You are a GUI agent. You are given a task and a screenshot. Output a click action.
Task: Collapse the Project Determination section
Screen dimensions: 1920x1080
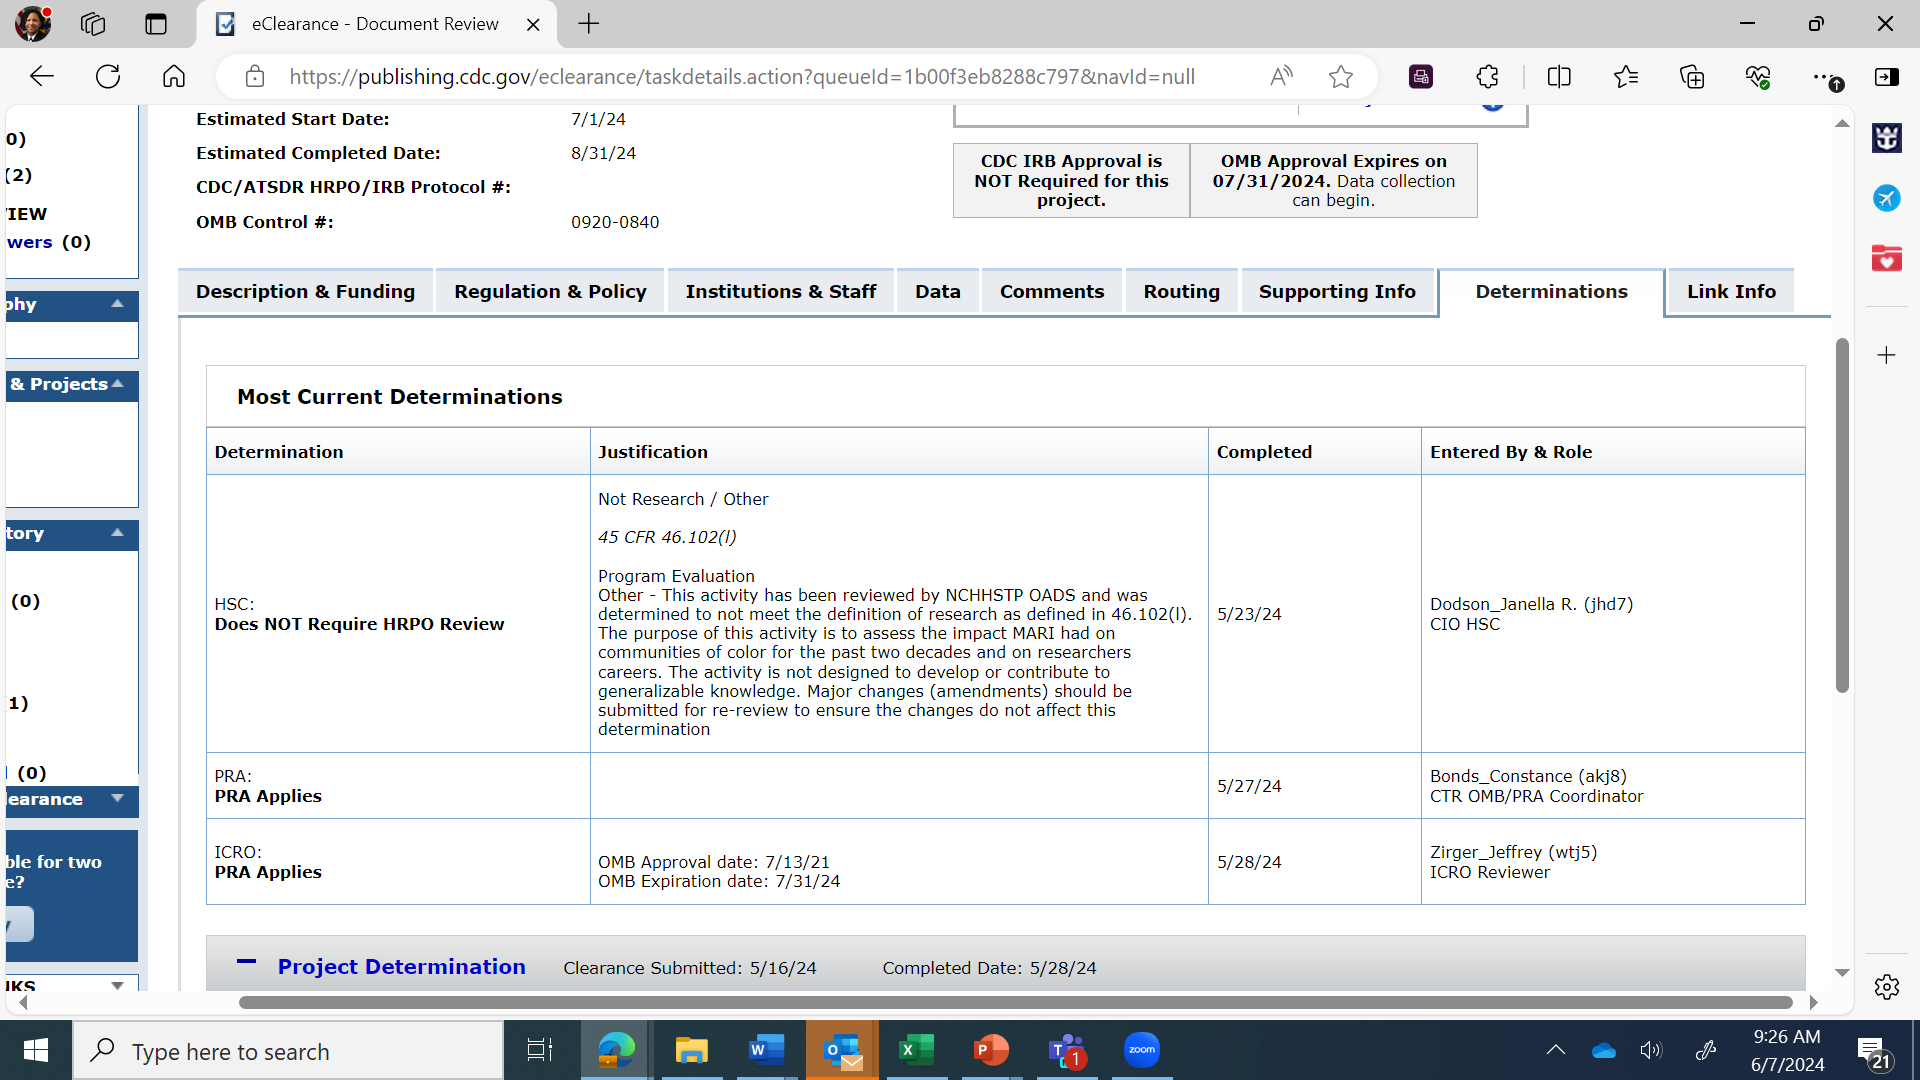[x=246, y=963]
